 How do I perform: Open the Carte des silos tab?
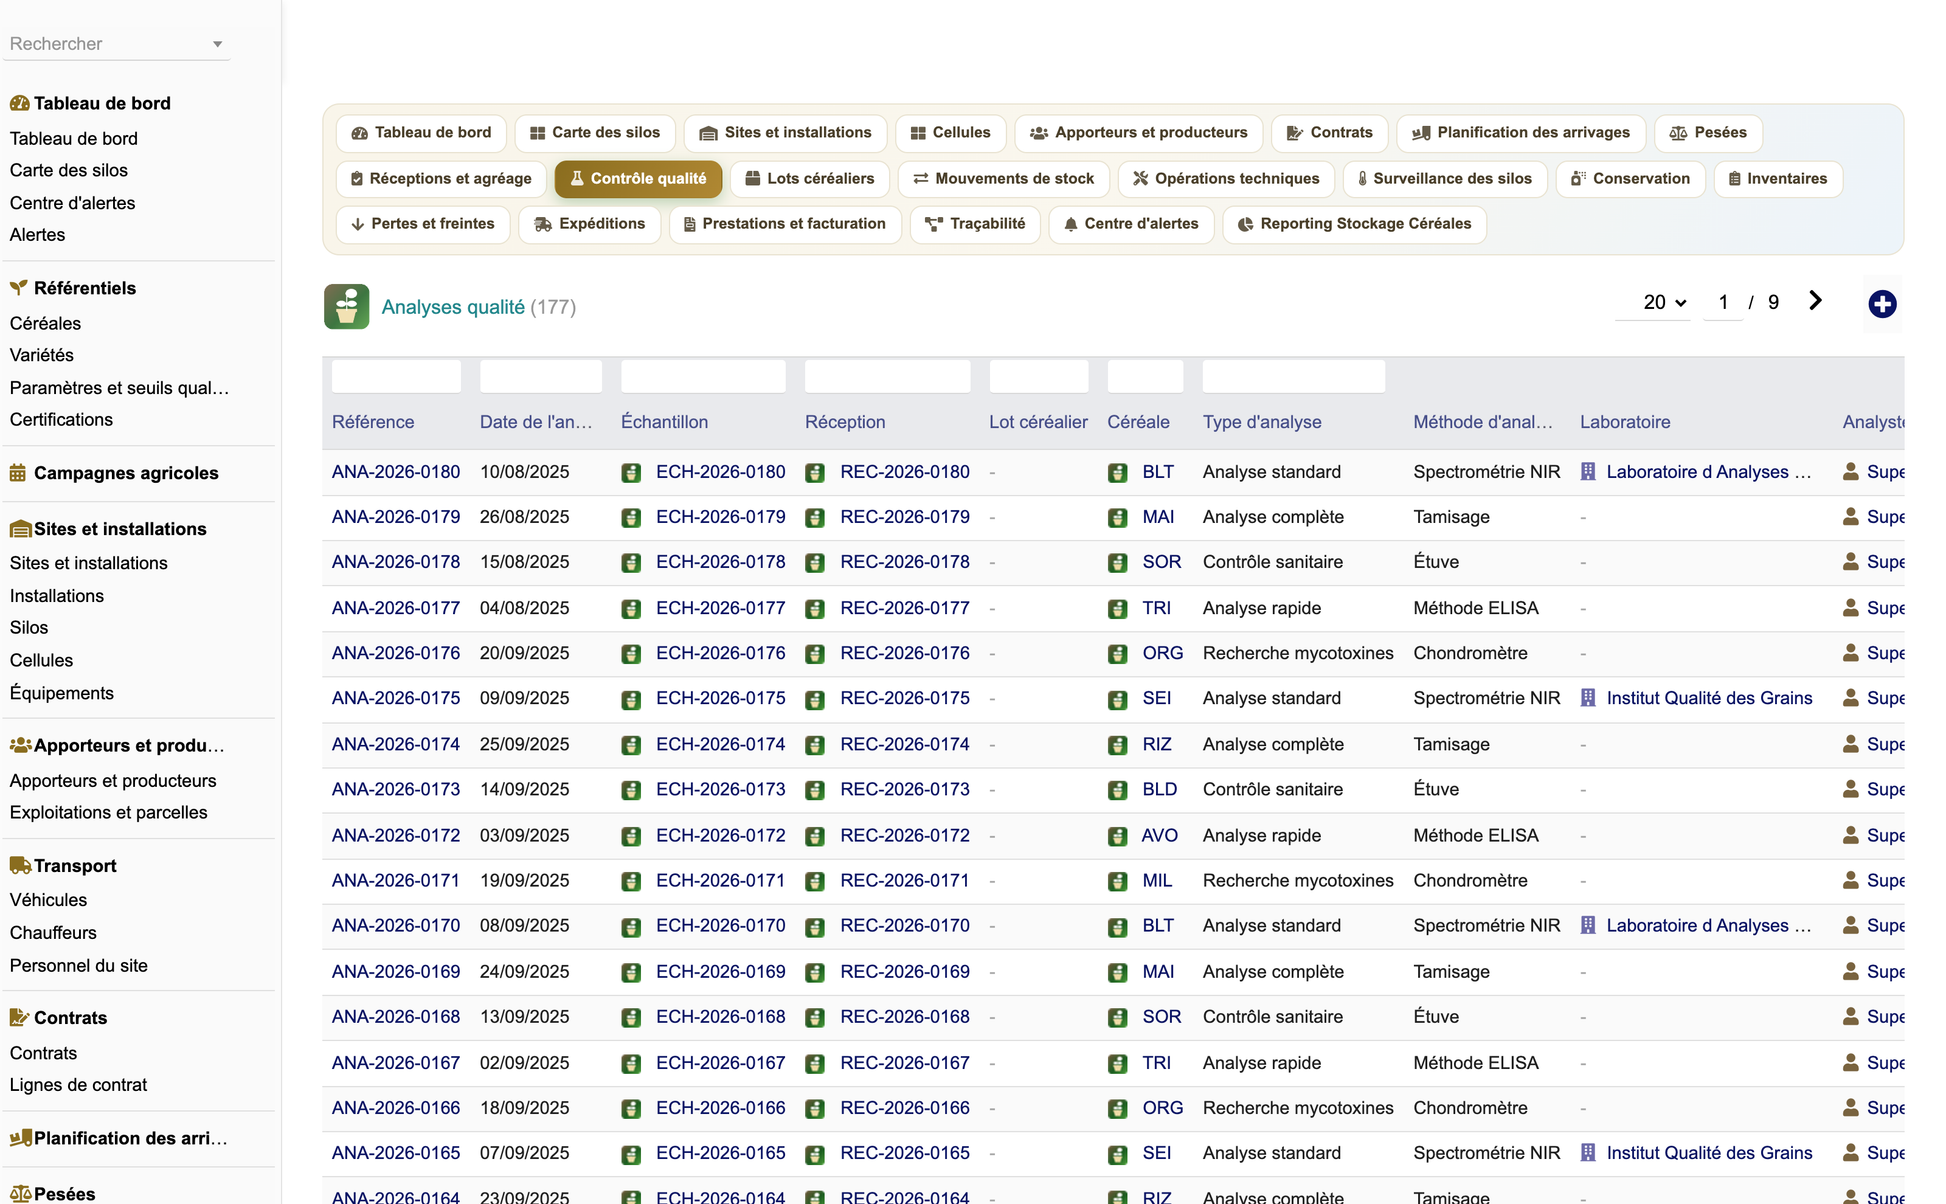click(x=595, y=133)
